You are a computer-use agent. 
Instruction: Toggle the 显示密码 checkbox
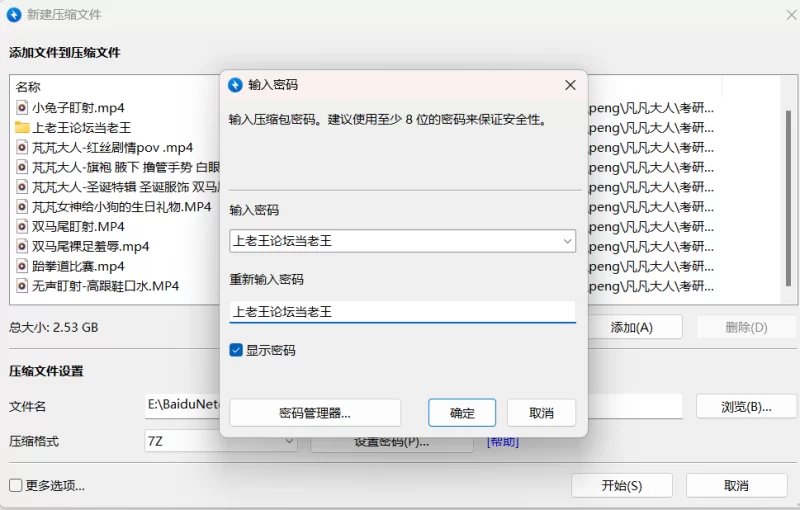(x=236, y=350)
